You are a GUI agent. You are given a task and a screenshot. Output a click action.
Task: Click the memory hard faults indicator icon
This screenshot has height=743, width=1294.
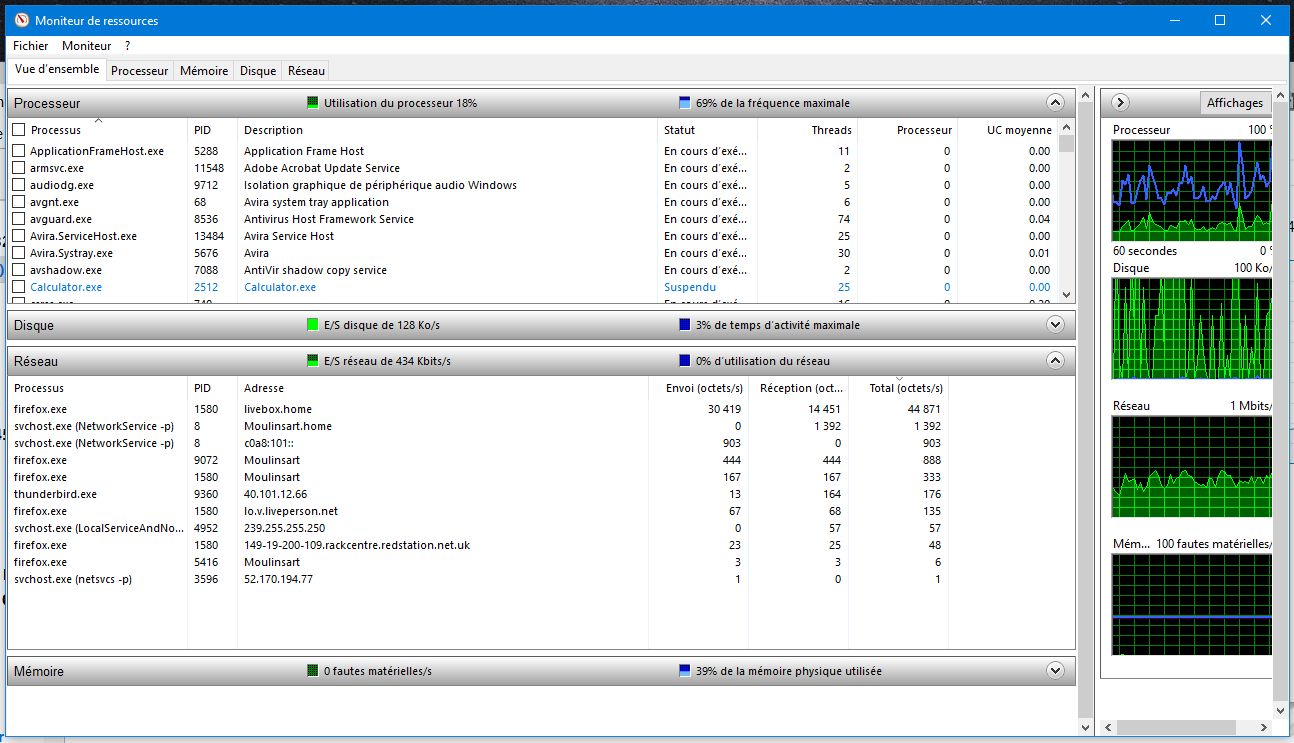(312, 671)
